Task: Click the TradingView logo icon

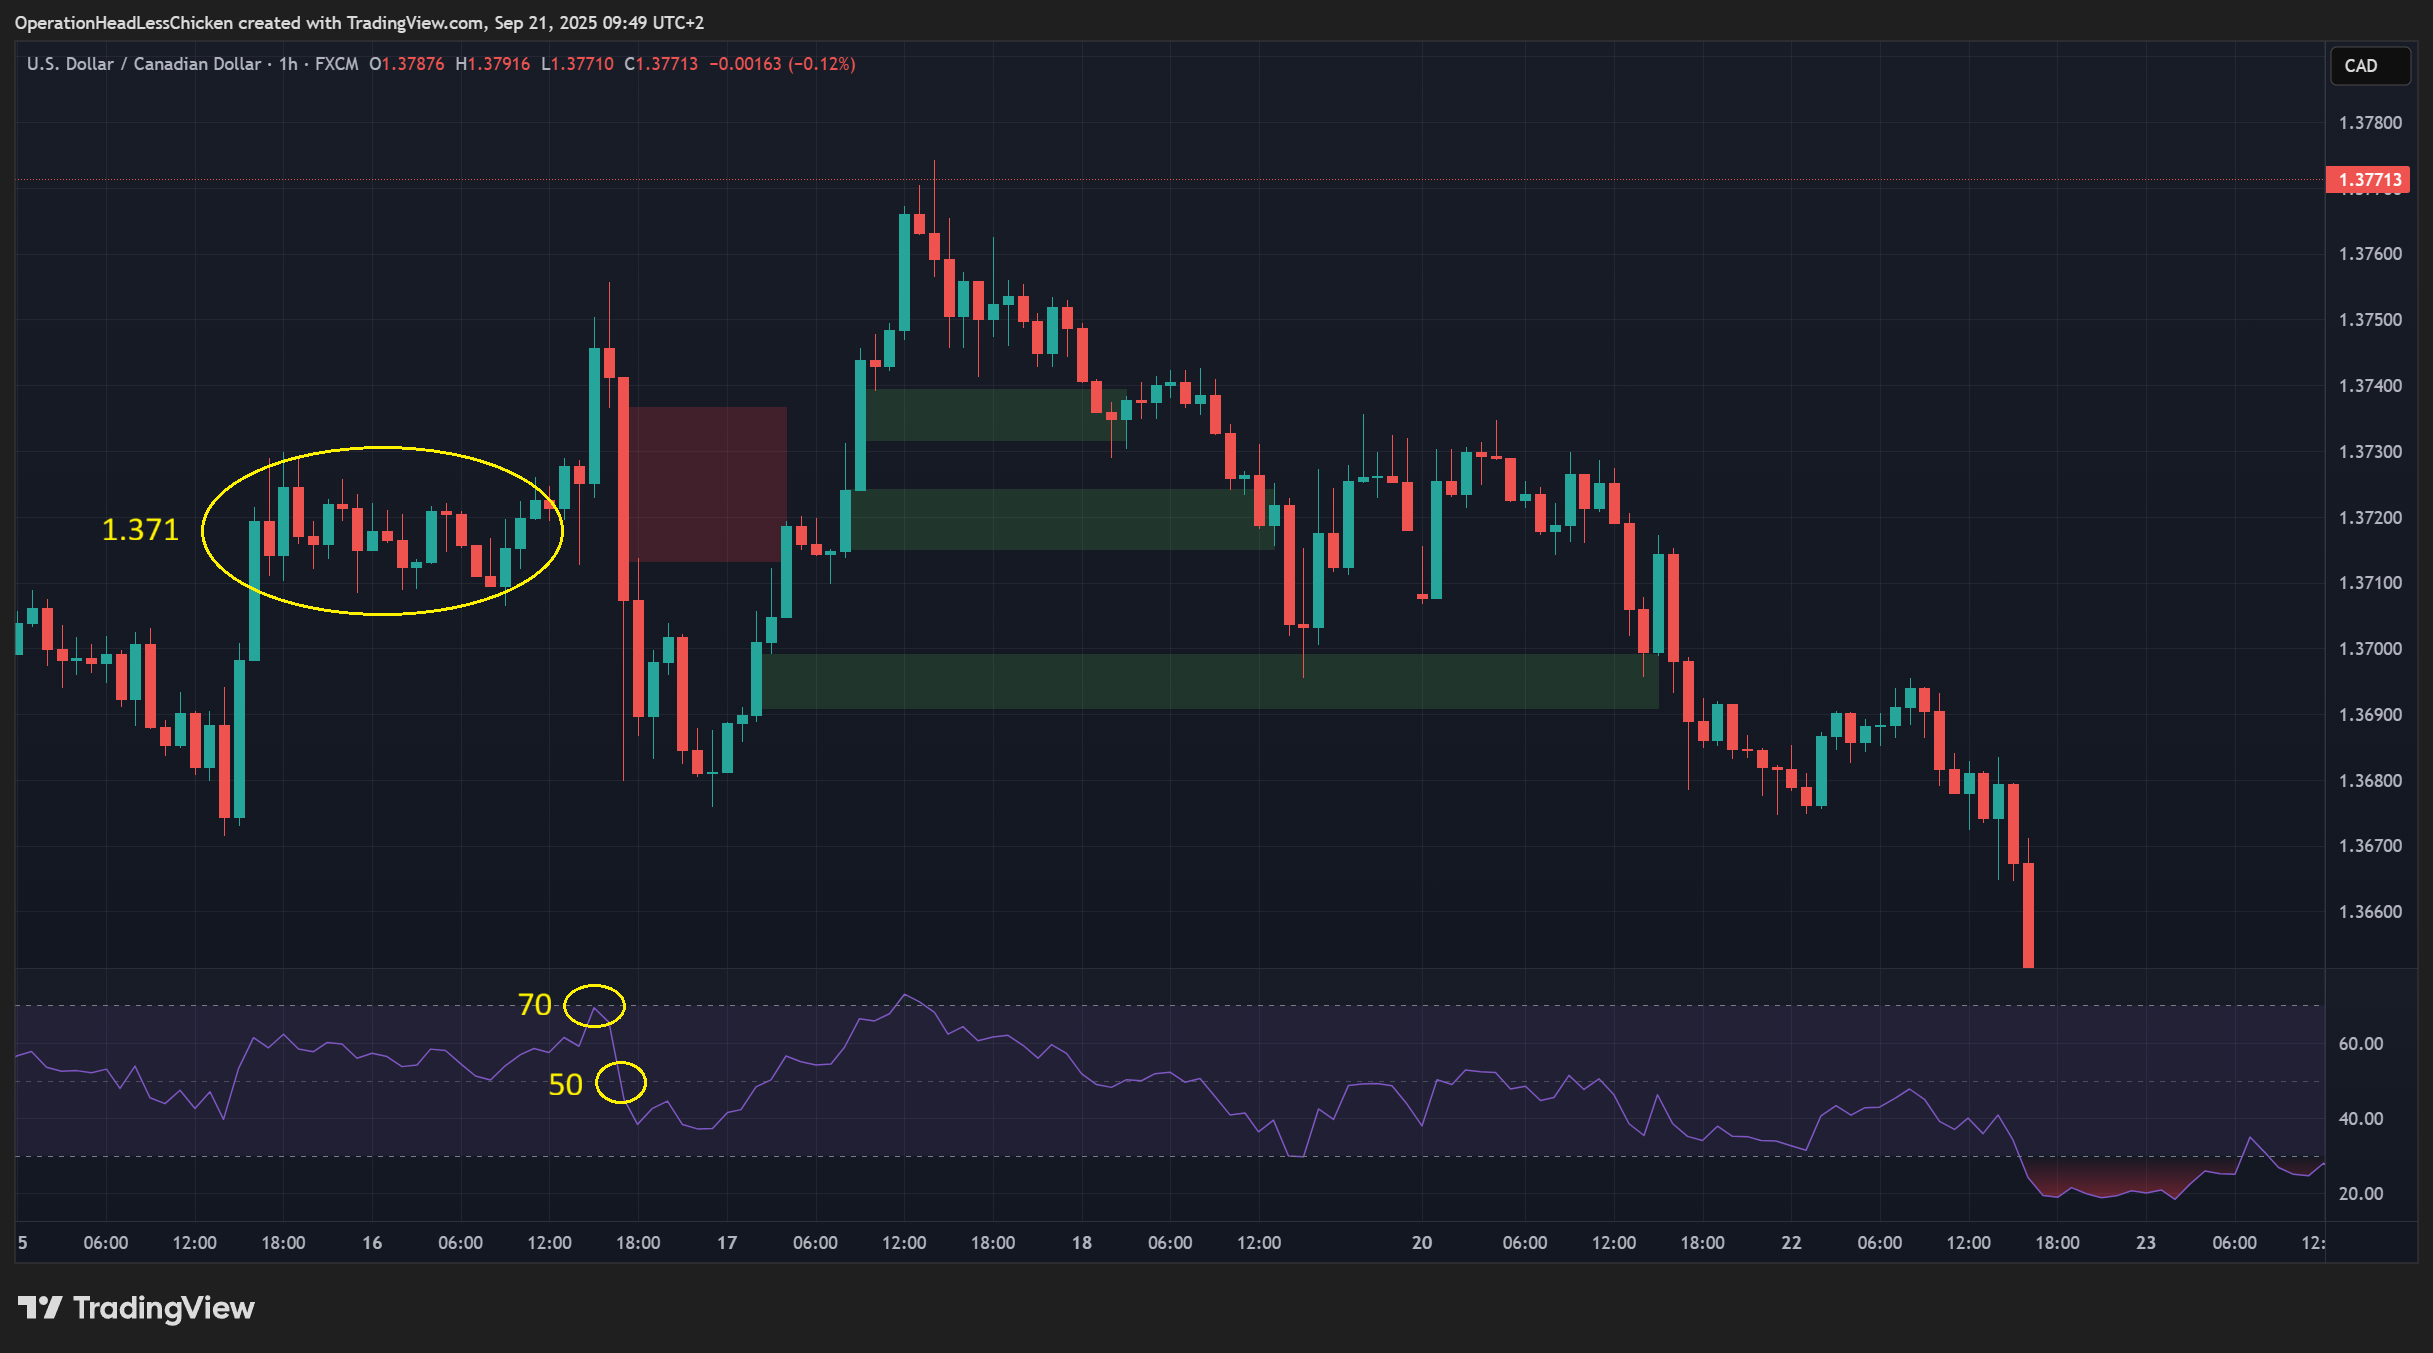Action: point(40,1307)
